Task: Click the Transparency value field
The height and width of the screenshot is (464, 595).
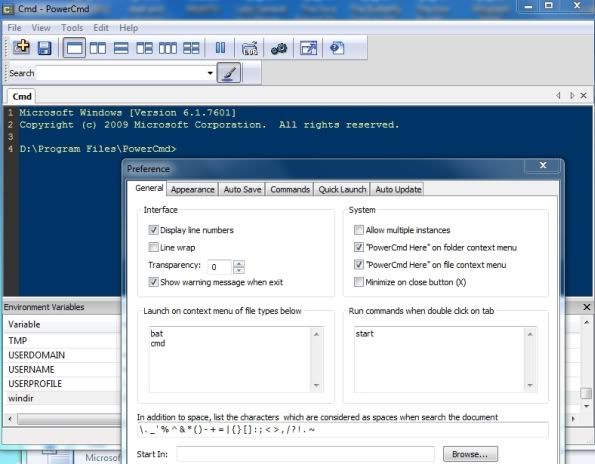Action: (219, 267)
